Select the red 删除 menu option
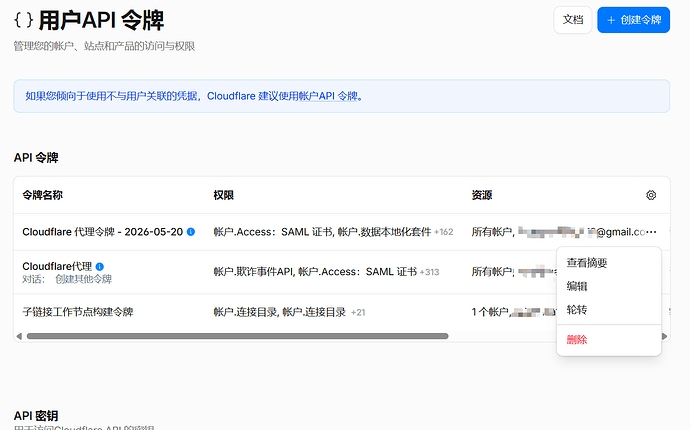690x430 pixels. tap(576, 339)
